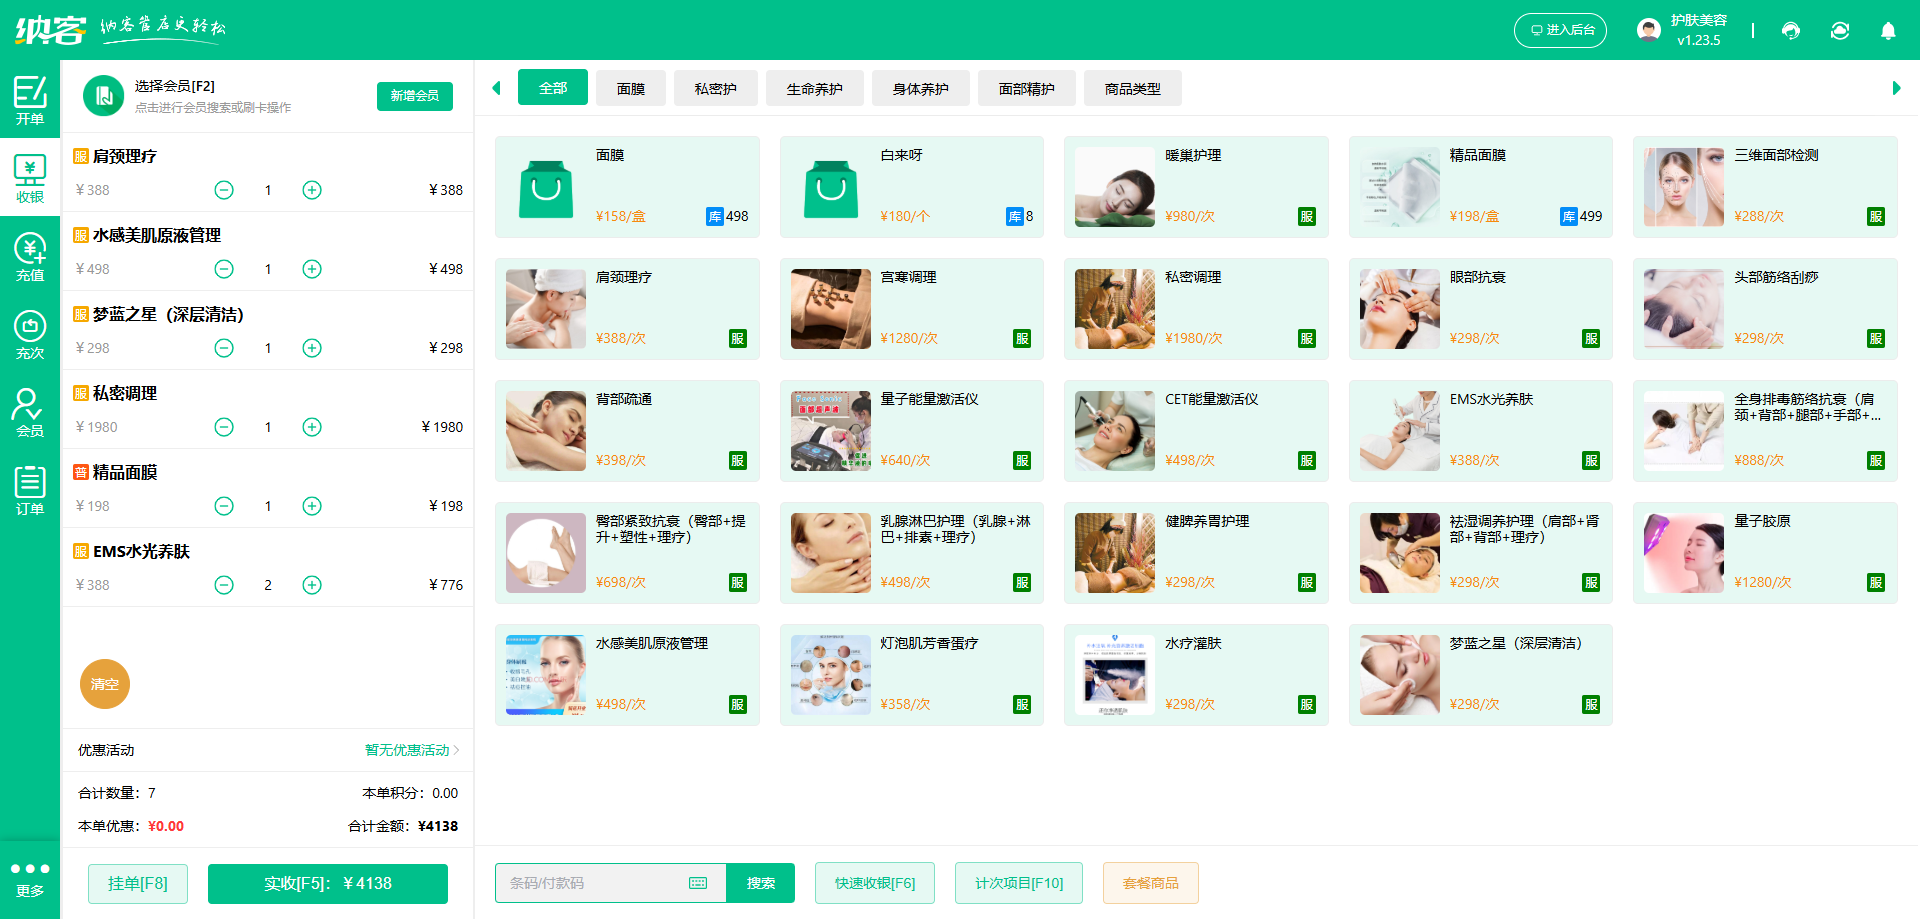Select the 充值 recharge sidebar icon
This screenshot has height=919, width=1920.
pos(30,257)
